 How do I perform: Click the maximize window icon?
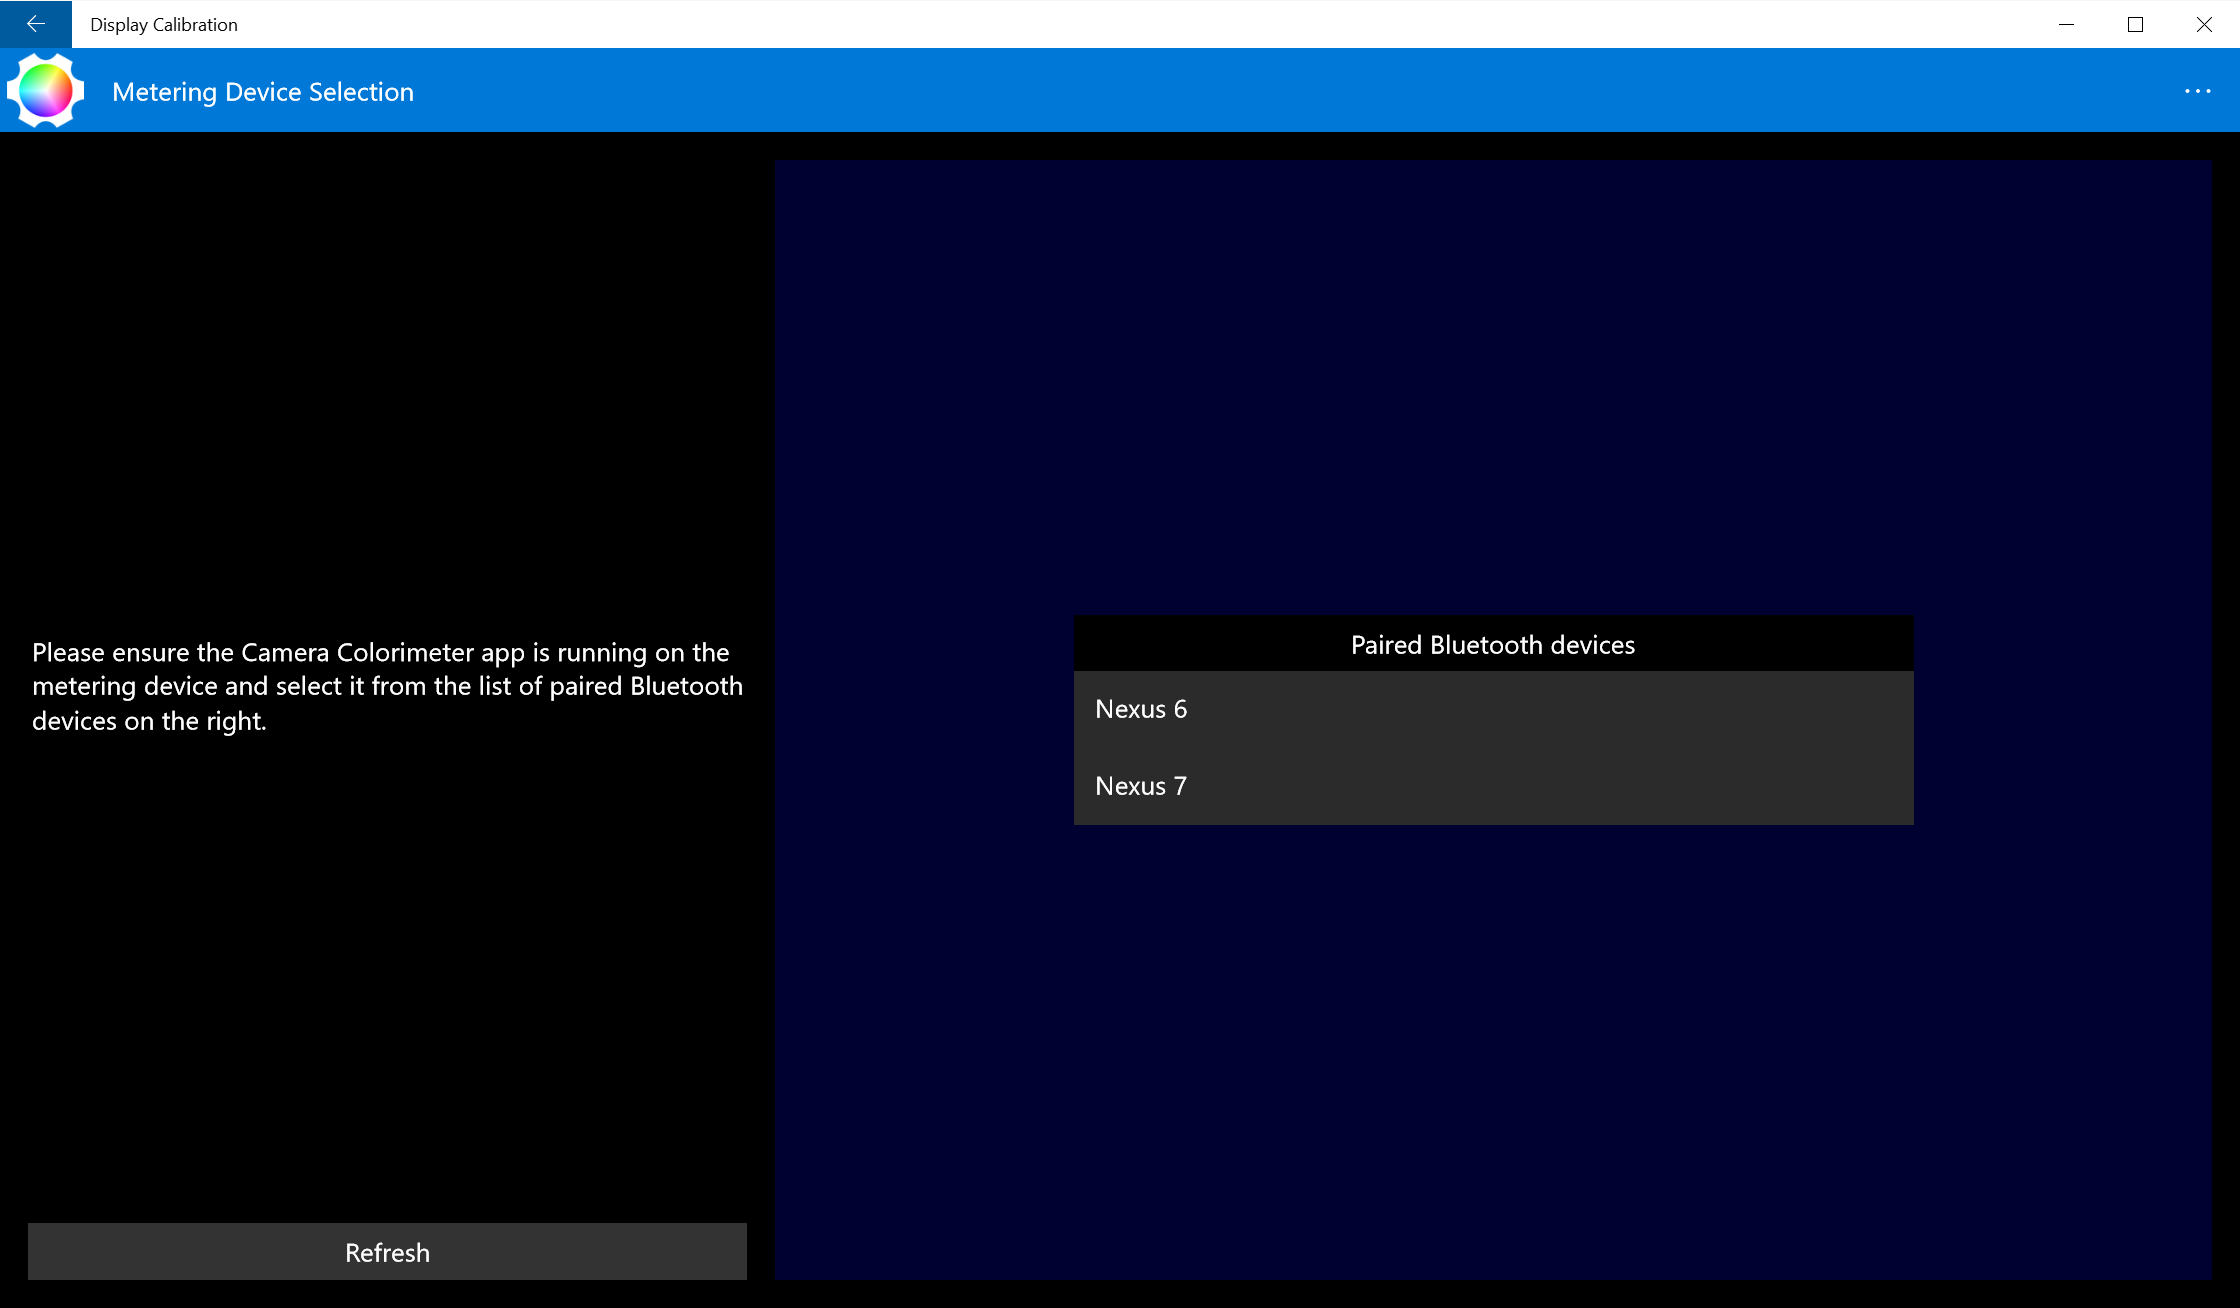point(2136,24)
